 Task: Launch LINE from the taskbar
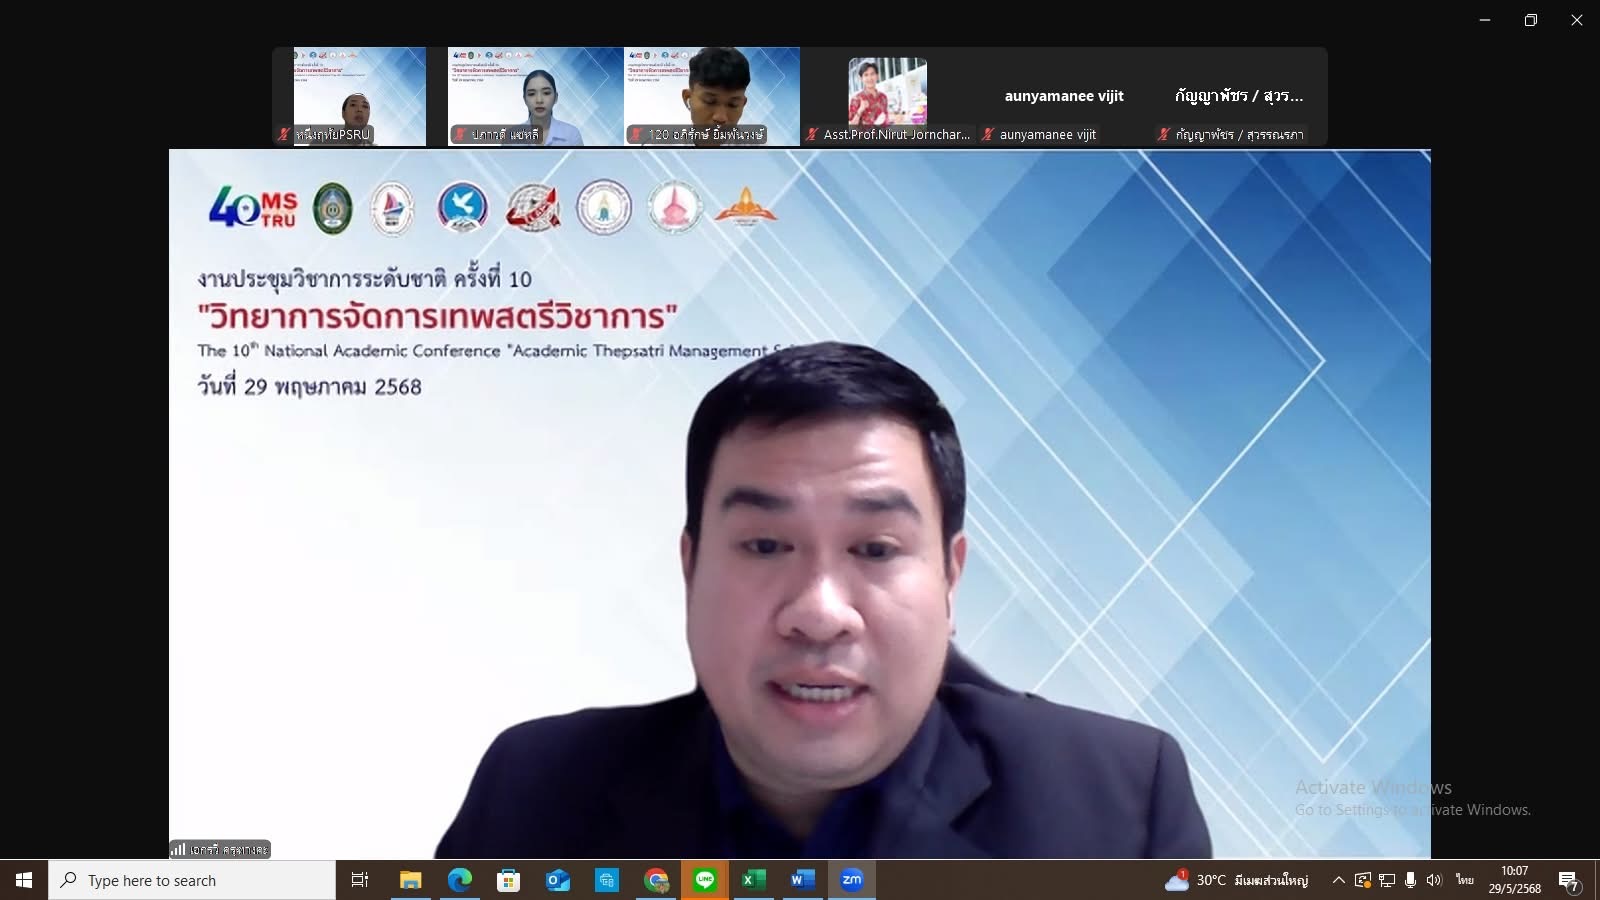(705, 880)
